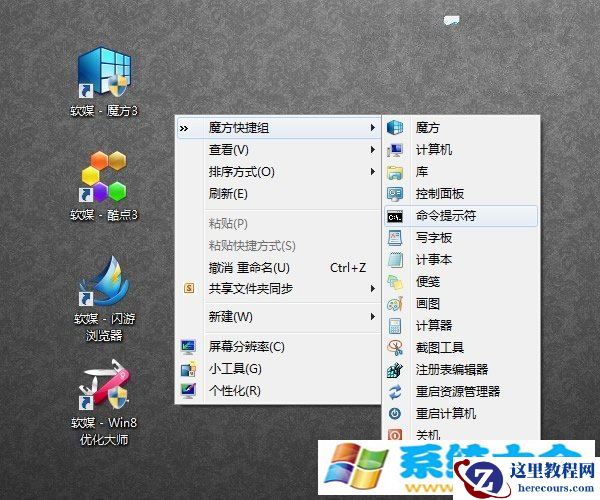Select 魔方快捷组 in the context menu
Image resolution: width=600 pixels, height=500 pixels.
(x=279, y=127)
